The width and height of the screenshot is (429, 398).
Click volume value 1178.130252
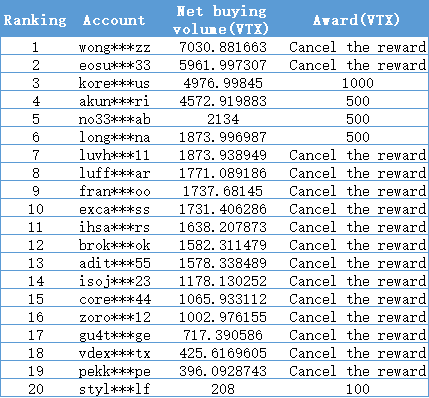pos(223,281)
